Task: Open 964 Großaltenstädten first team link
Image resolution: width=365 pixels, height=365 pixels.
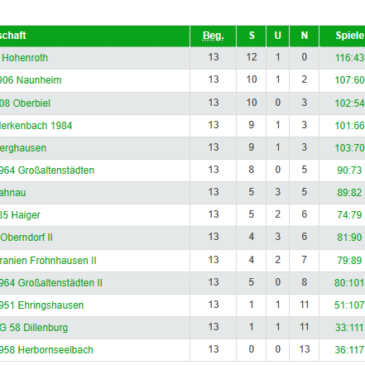Action: [x=47, y=170]
